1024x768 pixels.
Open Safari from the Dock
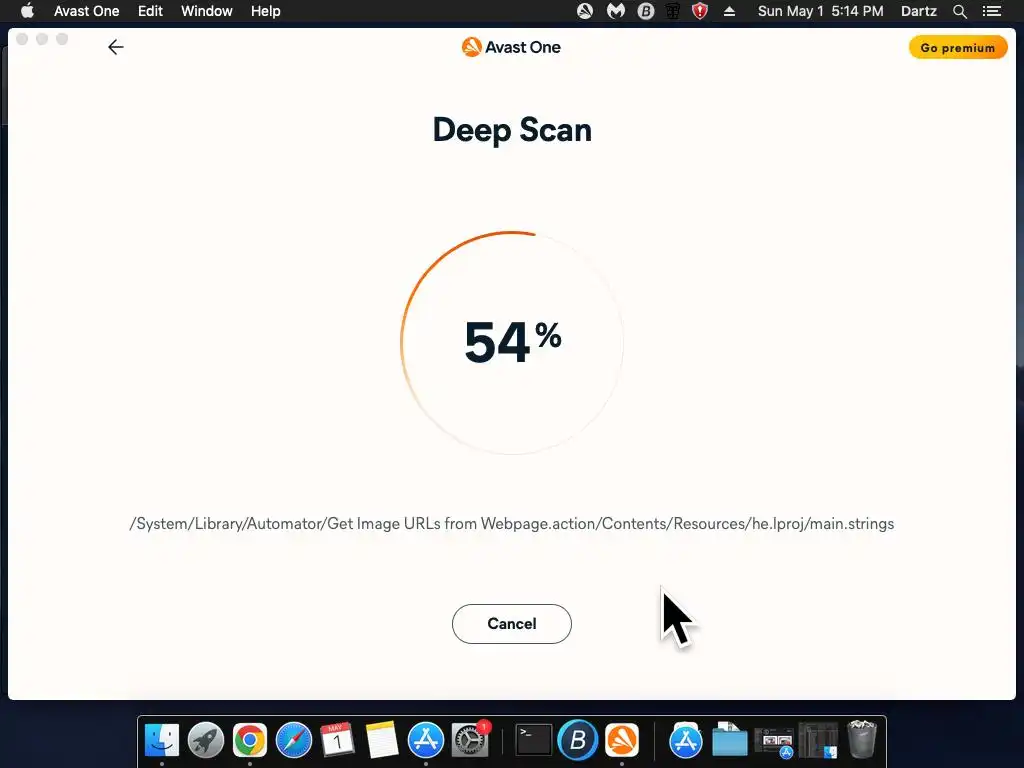pos(294,741)
